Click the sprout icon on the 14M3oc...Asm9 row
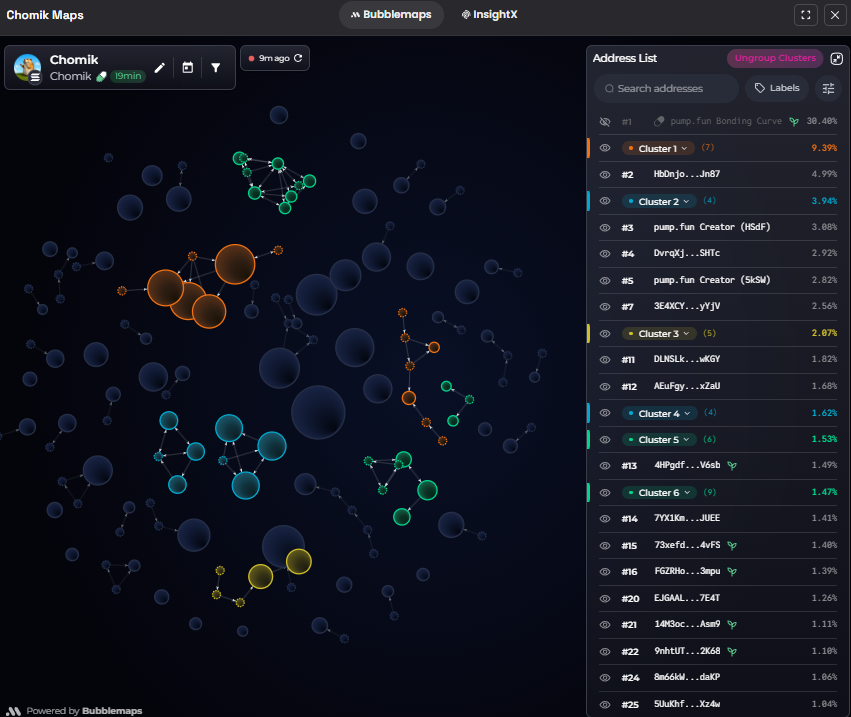The width and height of the screenshot is (851, 717). point(732,625)
